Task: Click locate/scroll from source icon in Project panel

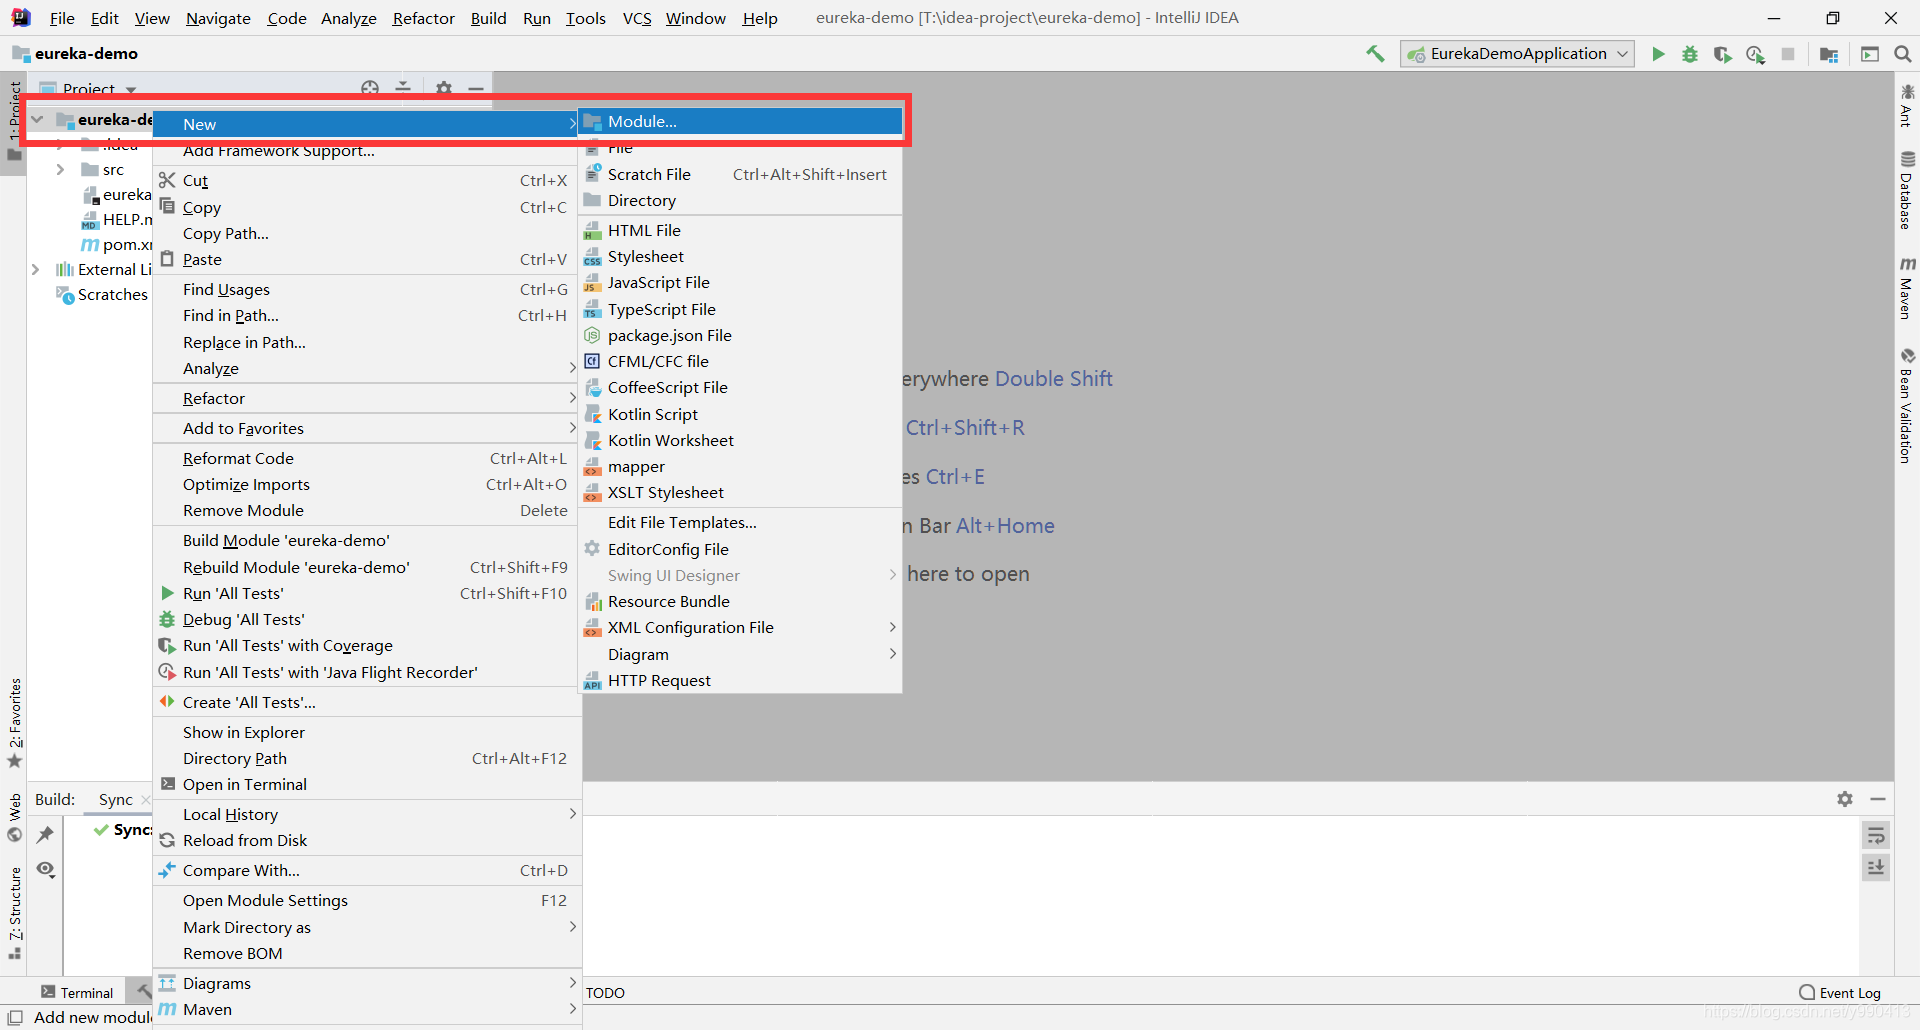Action: tap(370, 89)
